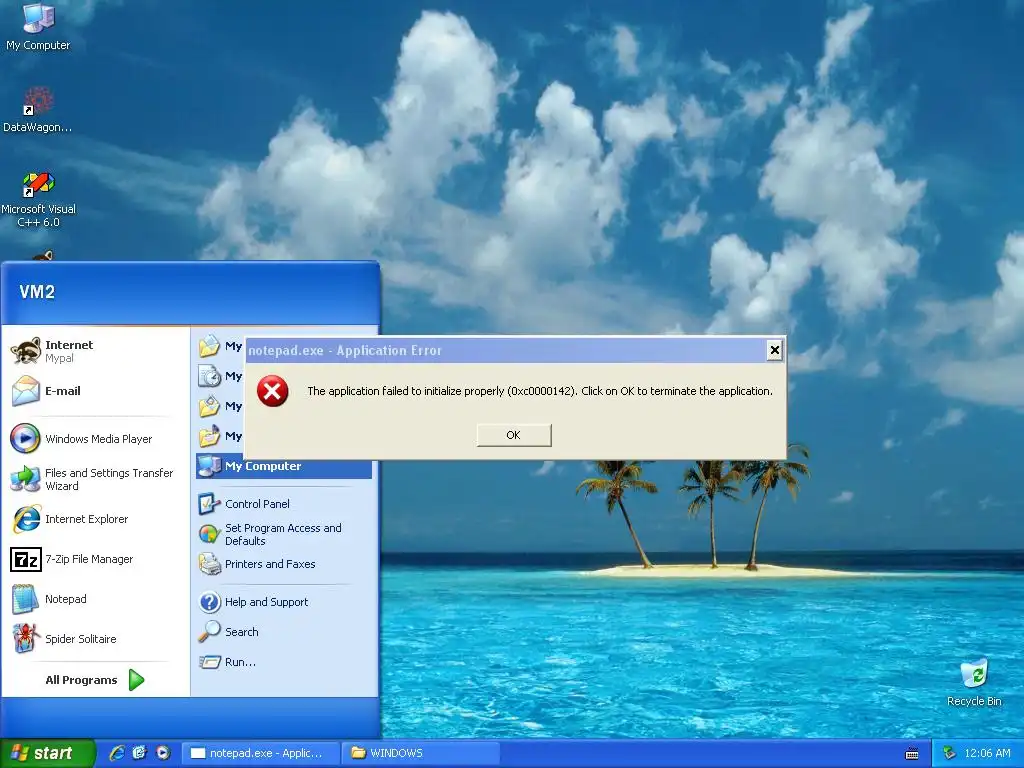
Task: Open Search from the Start menu
Action: (284, 632)
